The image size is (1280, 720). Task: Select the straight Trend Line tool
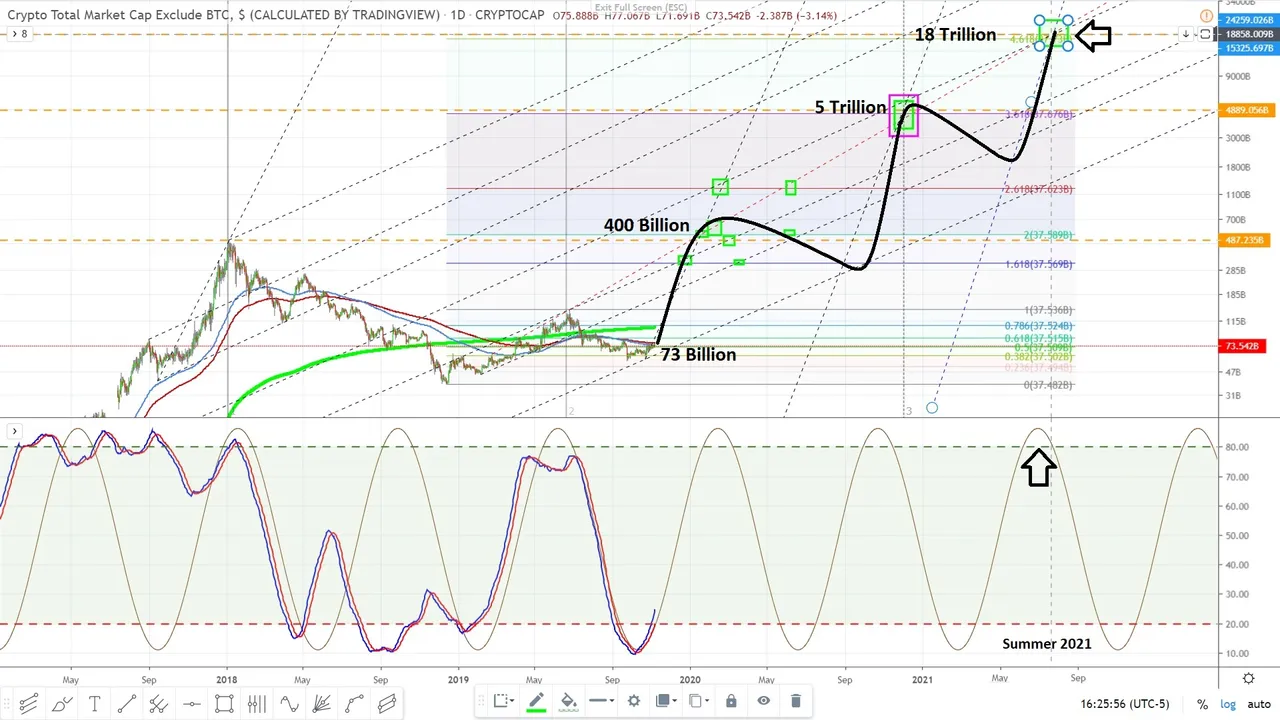pyautogui.click(x=127, y=703)
